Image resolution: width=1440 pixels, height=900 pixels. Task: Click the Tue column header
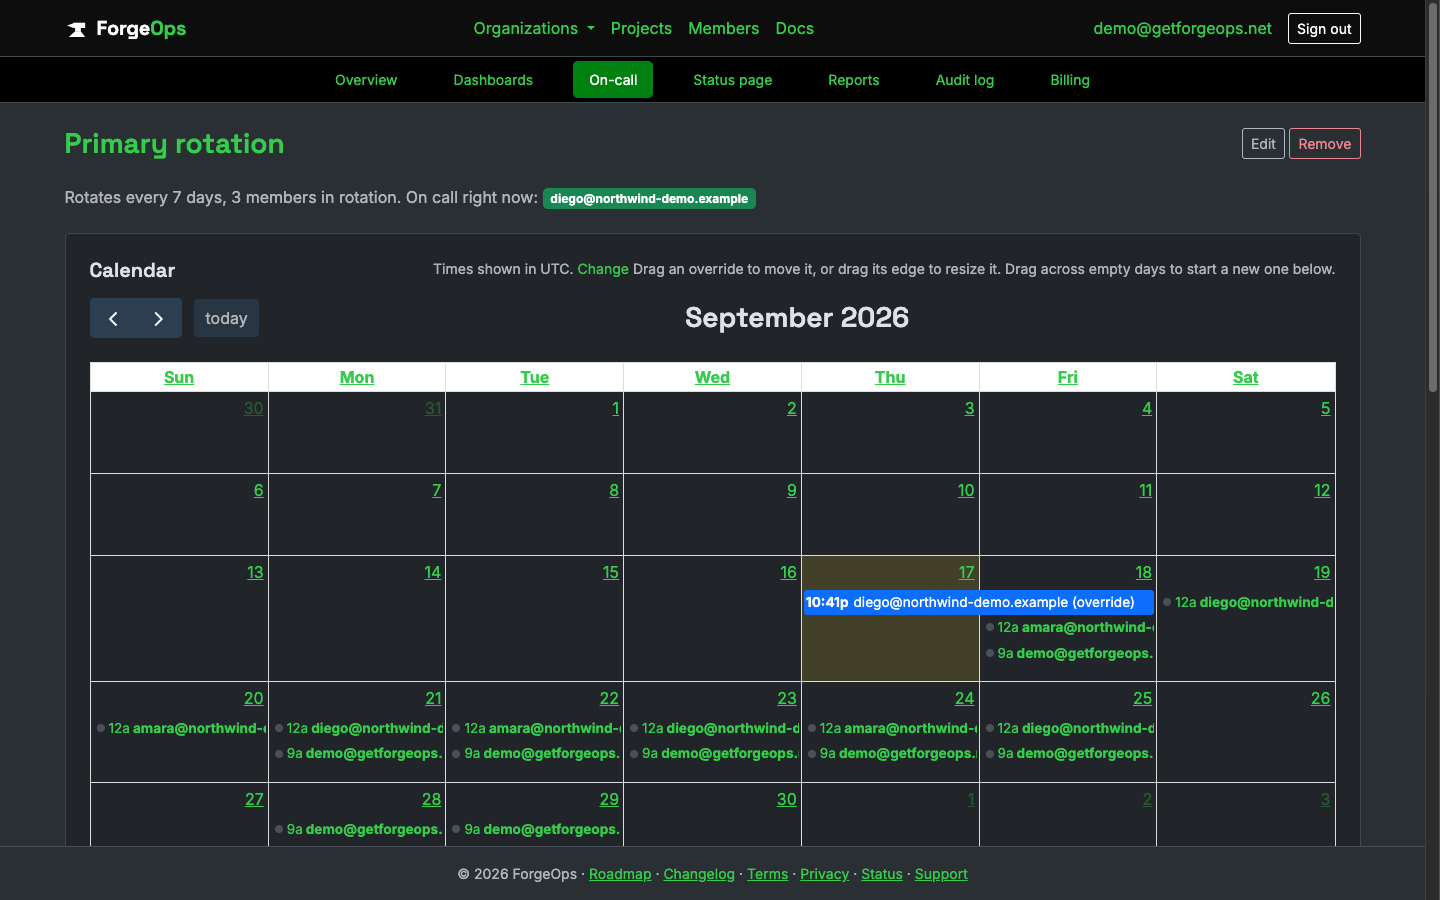534,377
